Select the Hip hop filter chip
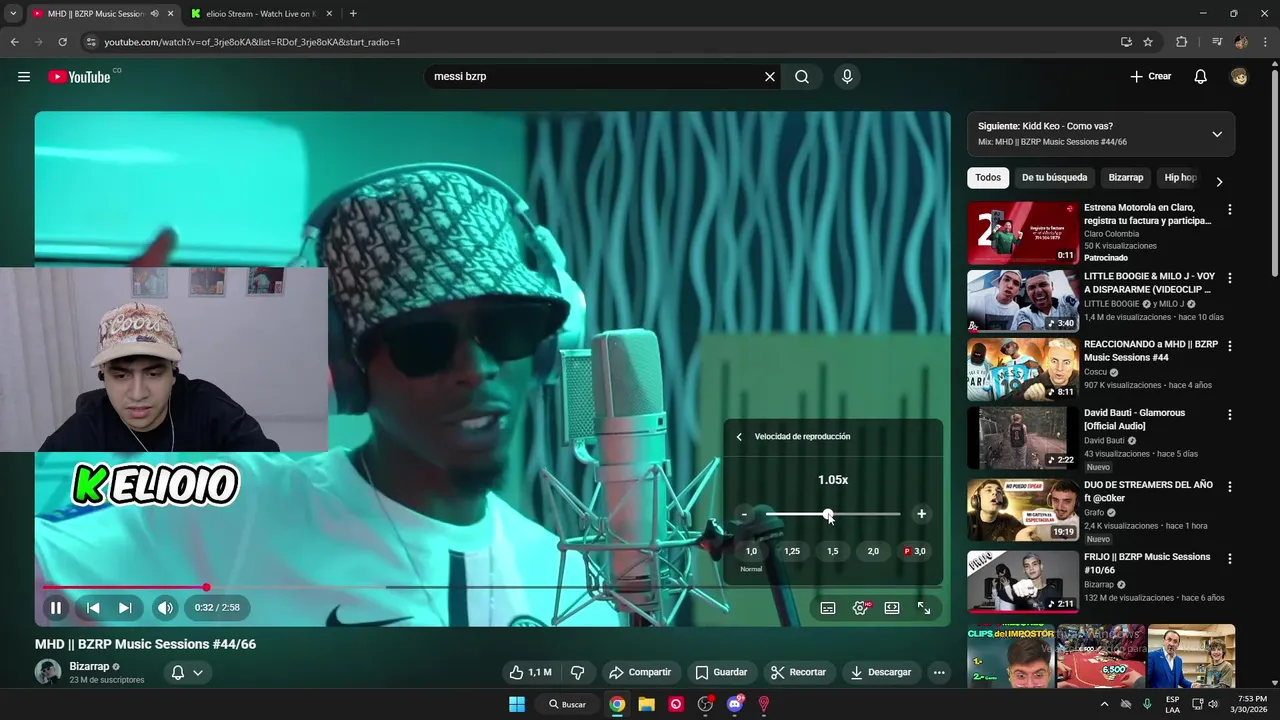1280x720 pixels. tap(1180, 178)
